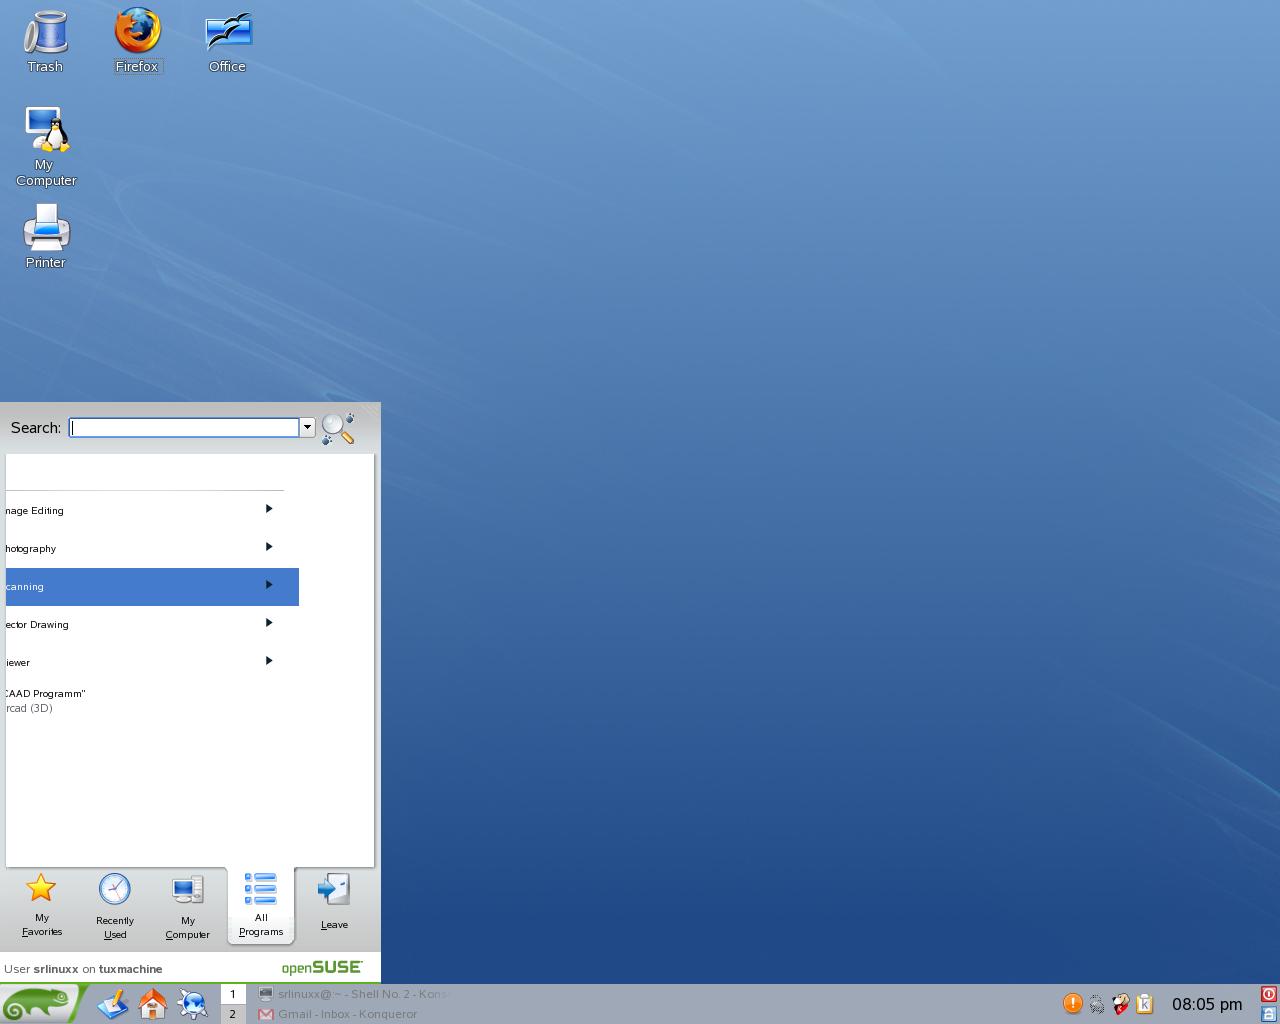Click the 08:05 pm clock
Image resolution: width=1280 pixels, height=1024 pixels.
coord(1207,1004)
